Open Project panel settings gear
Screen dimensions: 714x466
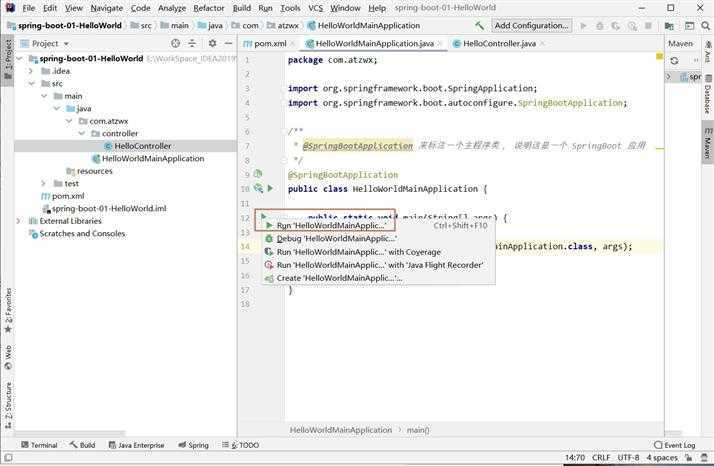(212, 43)
